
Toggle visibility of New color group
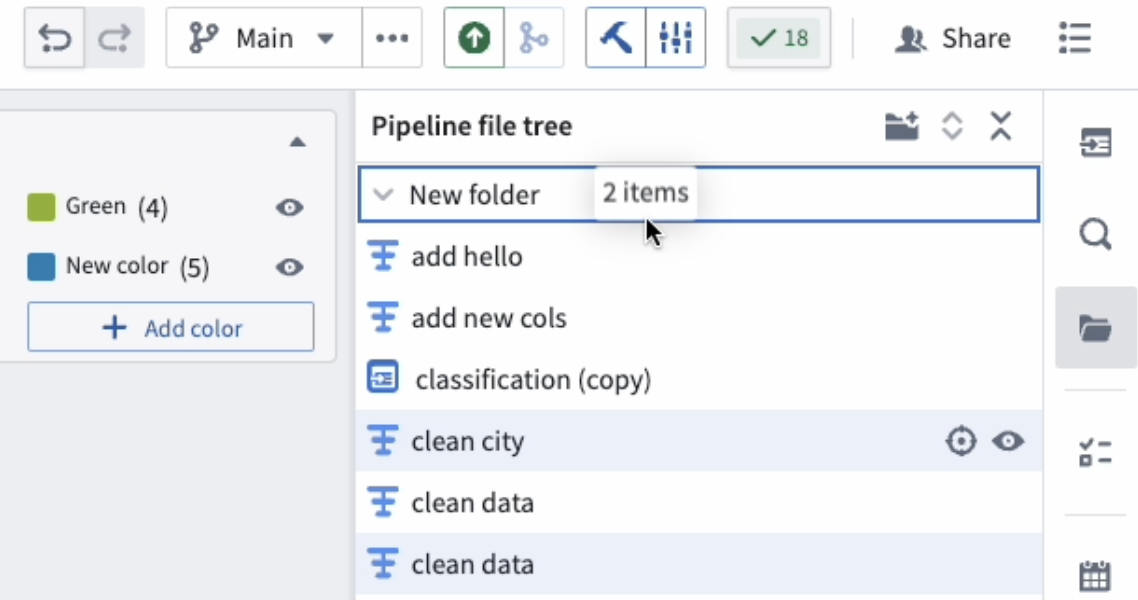290,267
